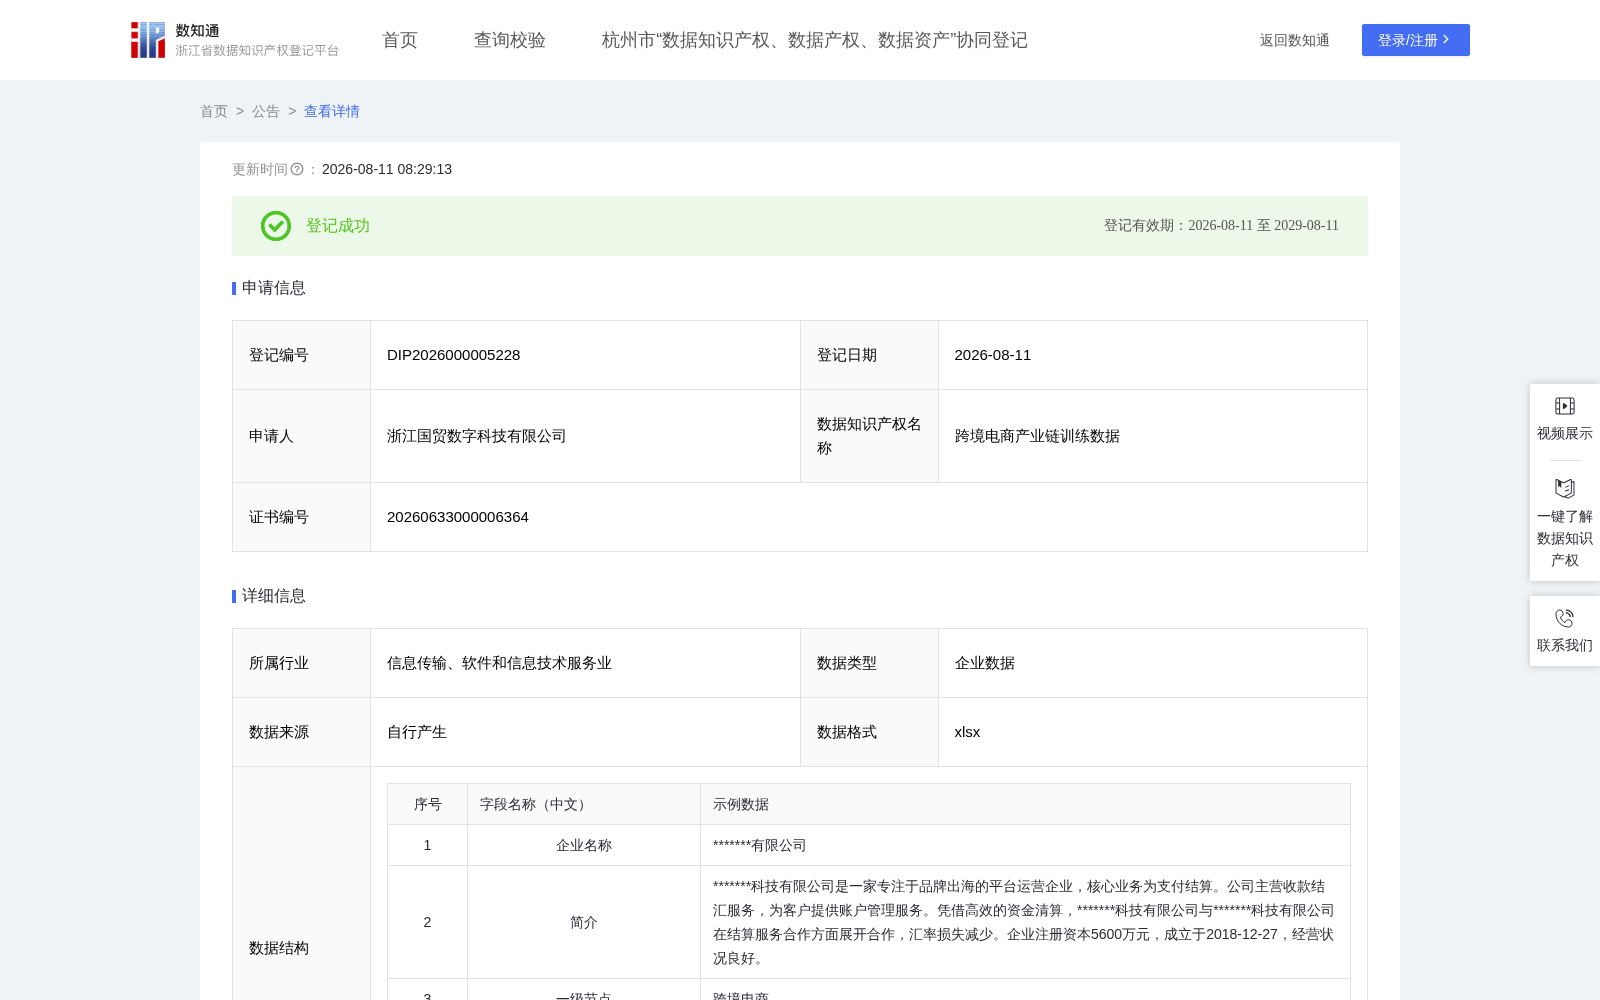Click the 字段名称（中文） column header
Image resolution: width=1600 pixels, height=1000 pixels.
tap(584, 804)
